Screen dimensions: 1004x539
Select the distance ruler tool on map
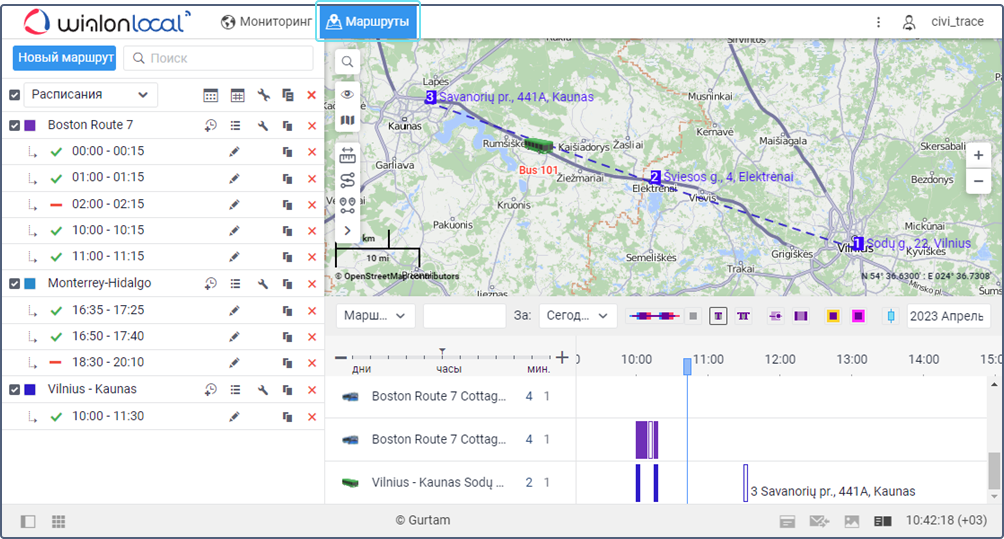pos(347,155)
